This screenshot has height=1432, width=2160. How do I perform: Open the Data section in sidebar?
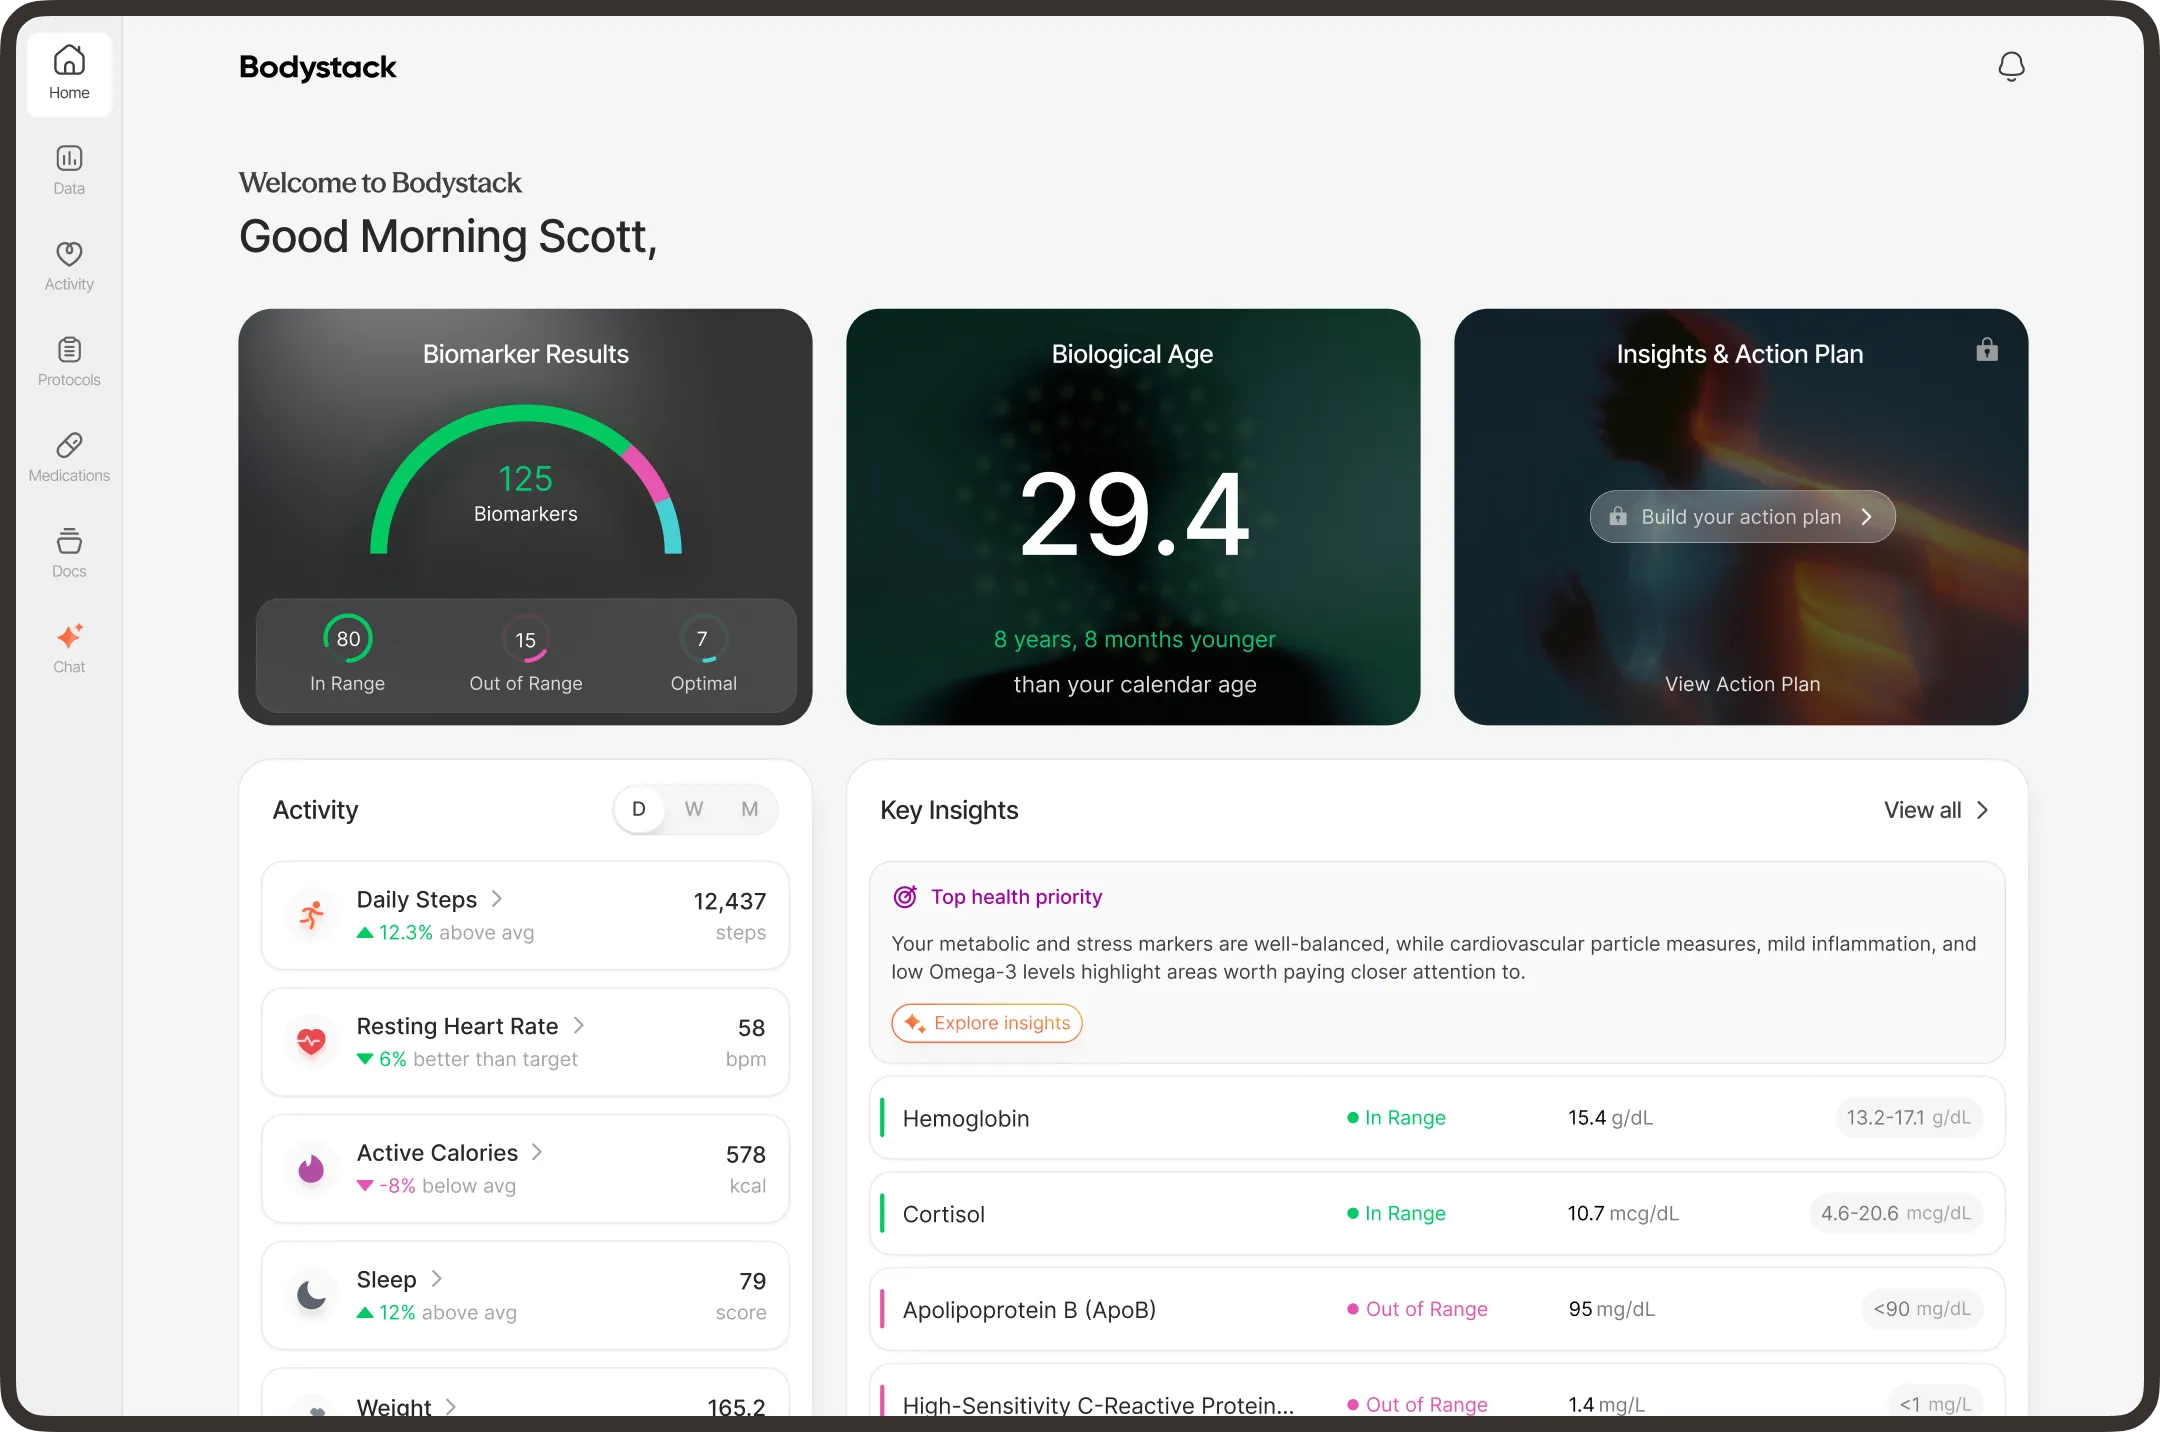click(x=69, y=170)
